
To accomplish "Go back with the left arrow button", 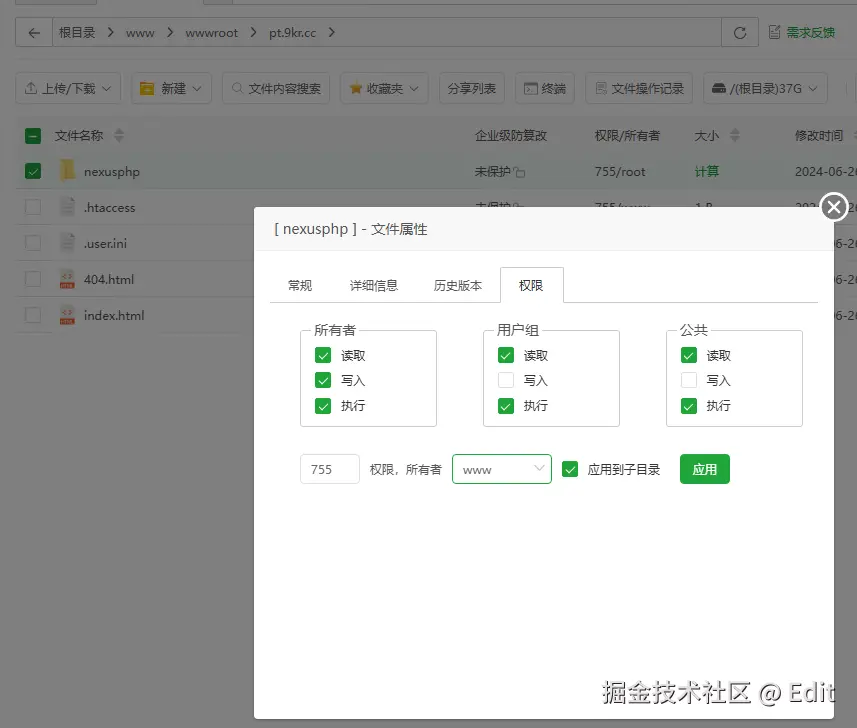I will pyautogui.click(x=34, y=33).
